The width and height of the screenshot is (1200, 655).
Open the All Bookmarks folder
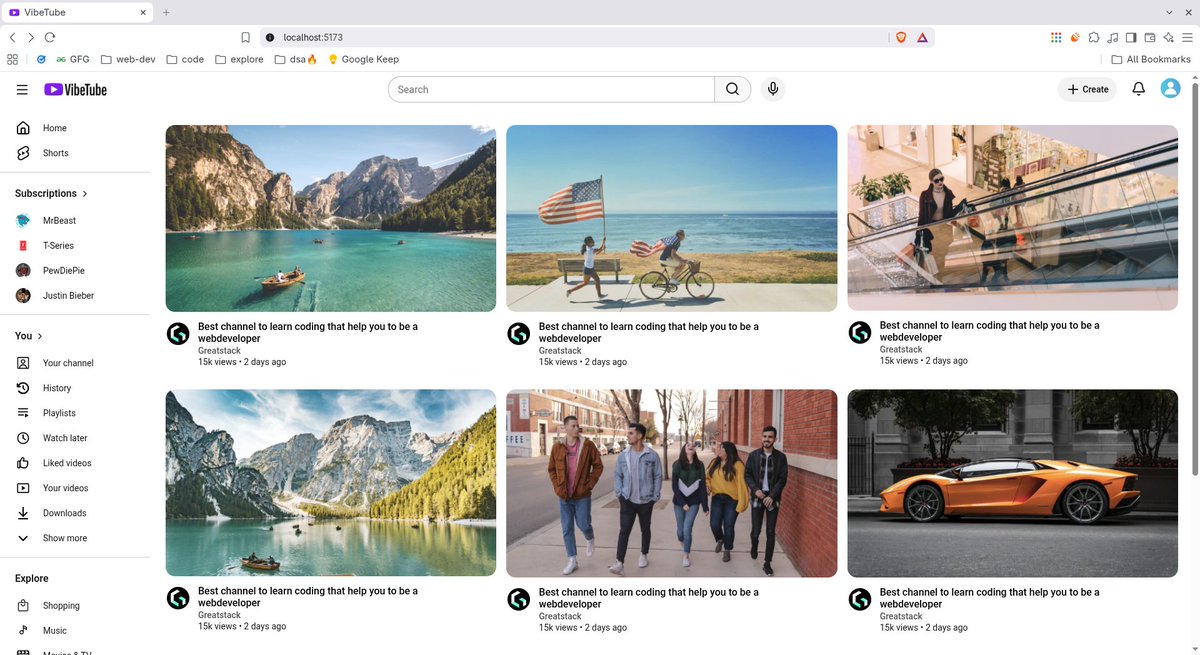pyautogui.click(x=1151, y=59)
